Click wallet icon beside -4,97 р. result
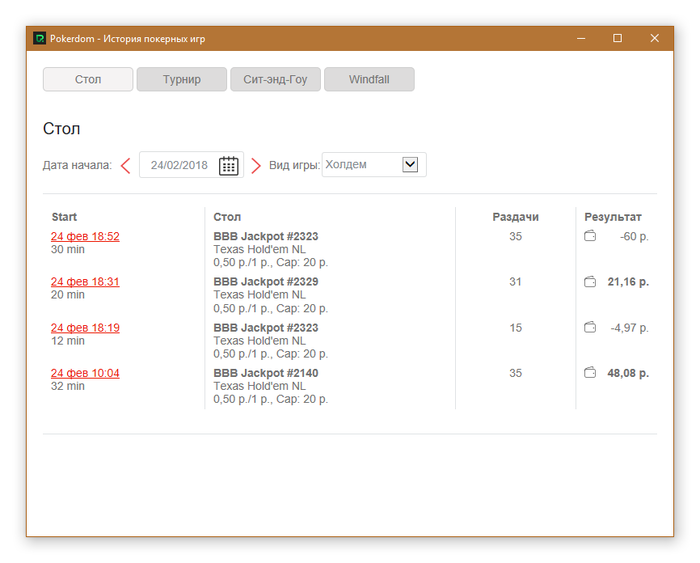700x563 pixels. click(x=590, y=327)
